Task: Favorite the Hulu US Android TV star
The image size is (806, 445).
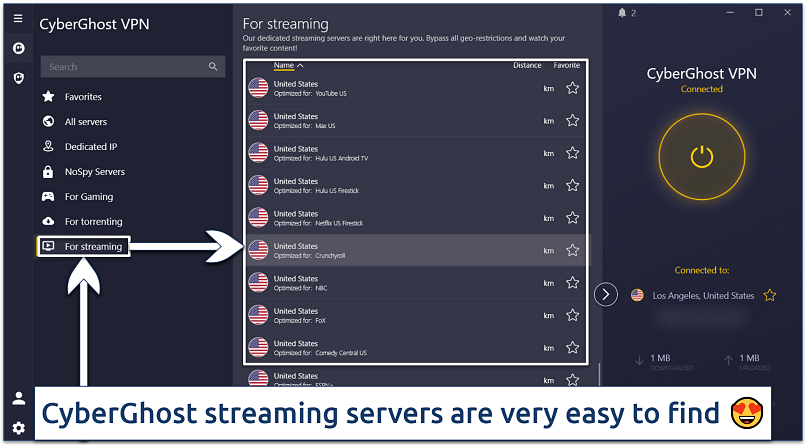Action: point(572,153)
